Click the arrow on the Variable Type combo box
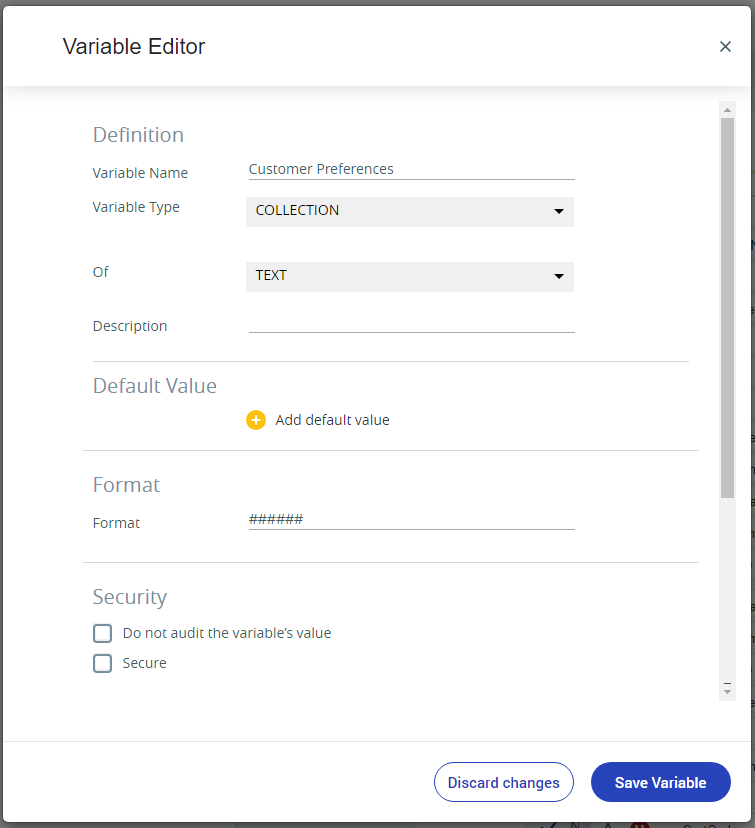Viewport: 755px width, 828px height. point(559,211)
